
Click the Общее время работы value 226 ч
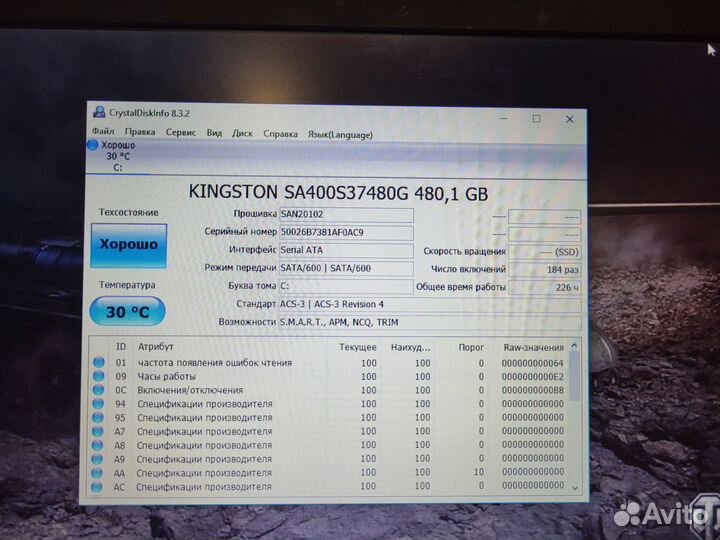click(545, 287)
